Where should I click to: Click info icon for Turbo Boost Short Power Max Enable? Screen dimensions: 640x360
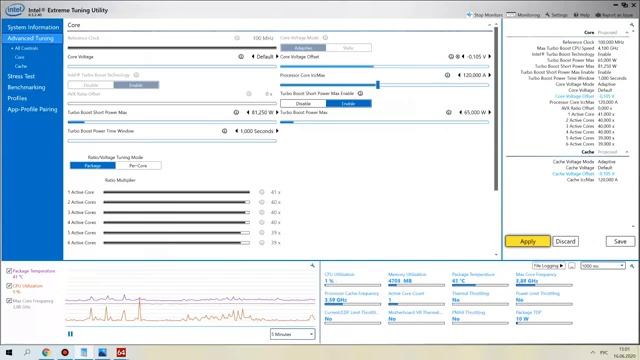360,93
